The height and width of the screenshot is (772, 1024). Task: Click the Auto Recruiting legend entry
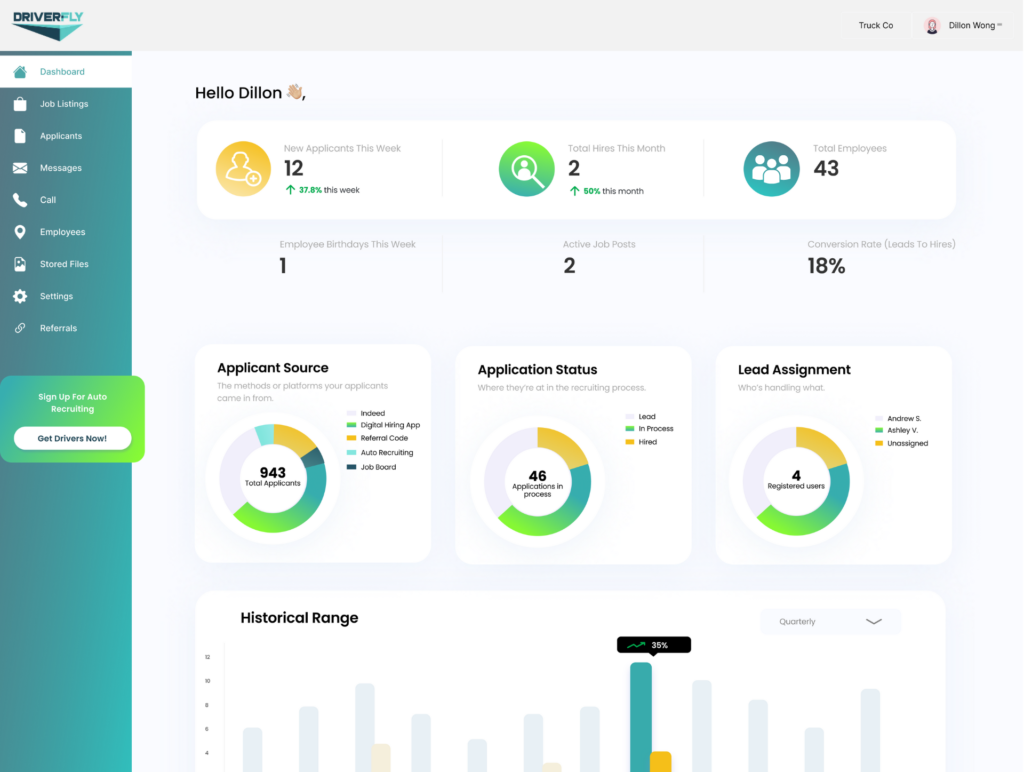(x=379, y=453)
